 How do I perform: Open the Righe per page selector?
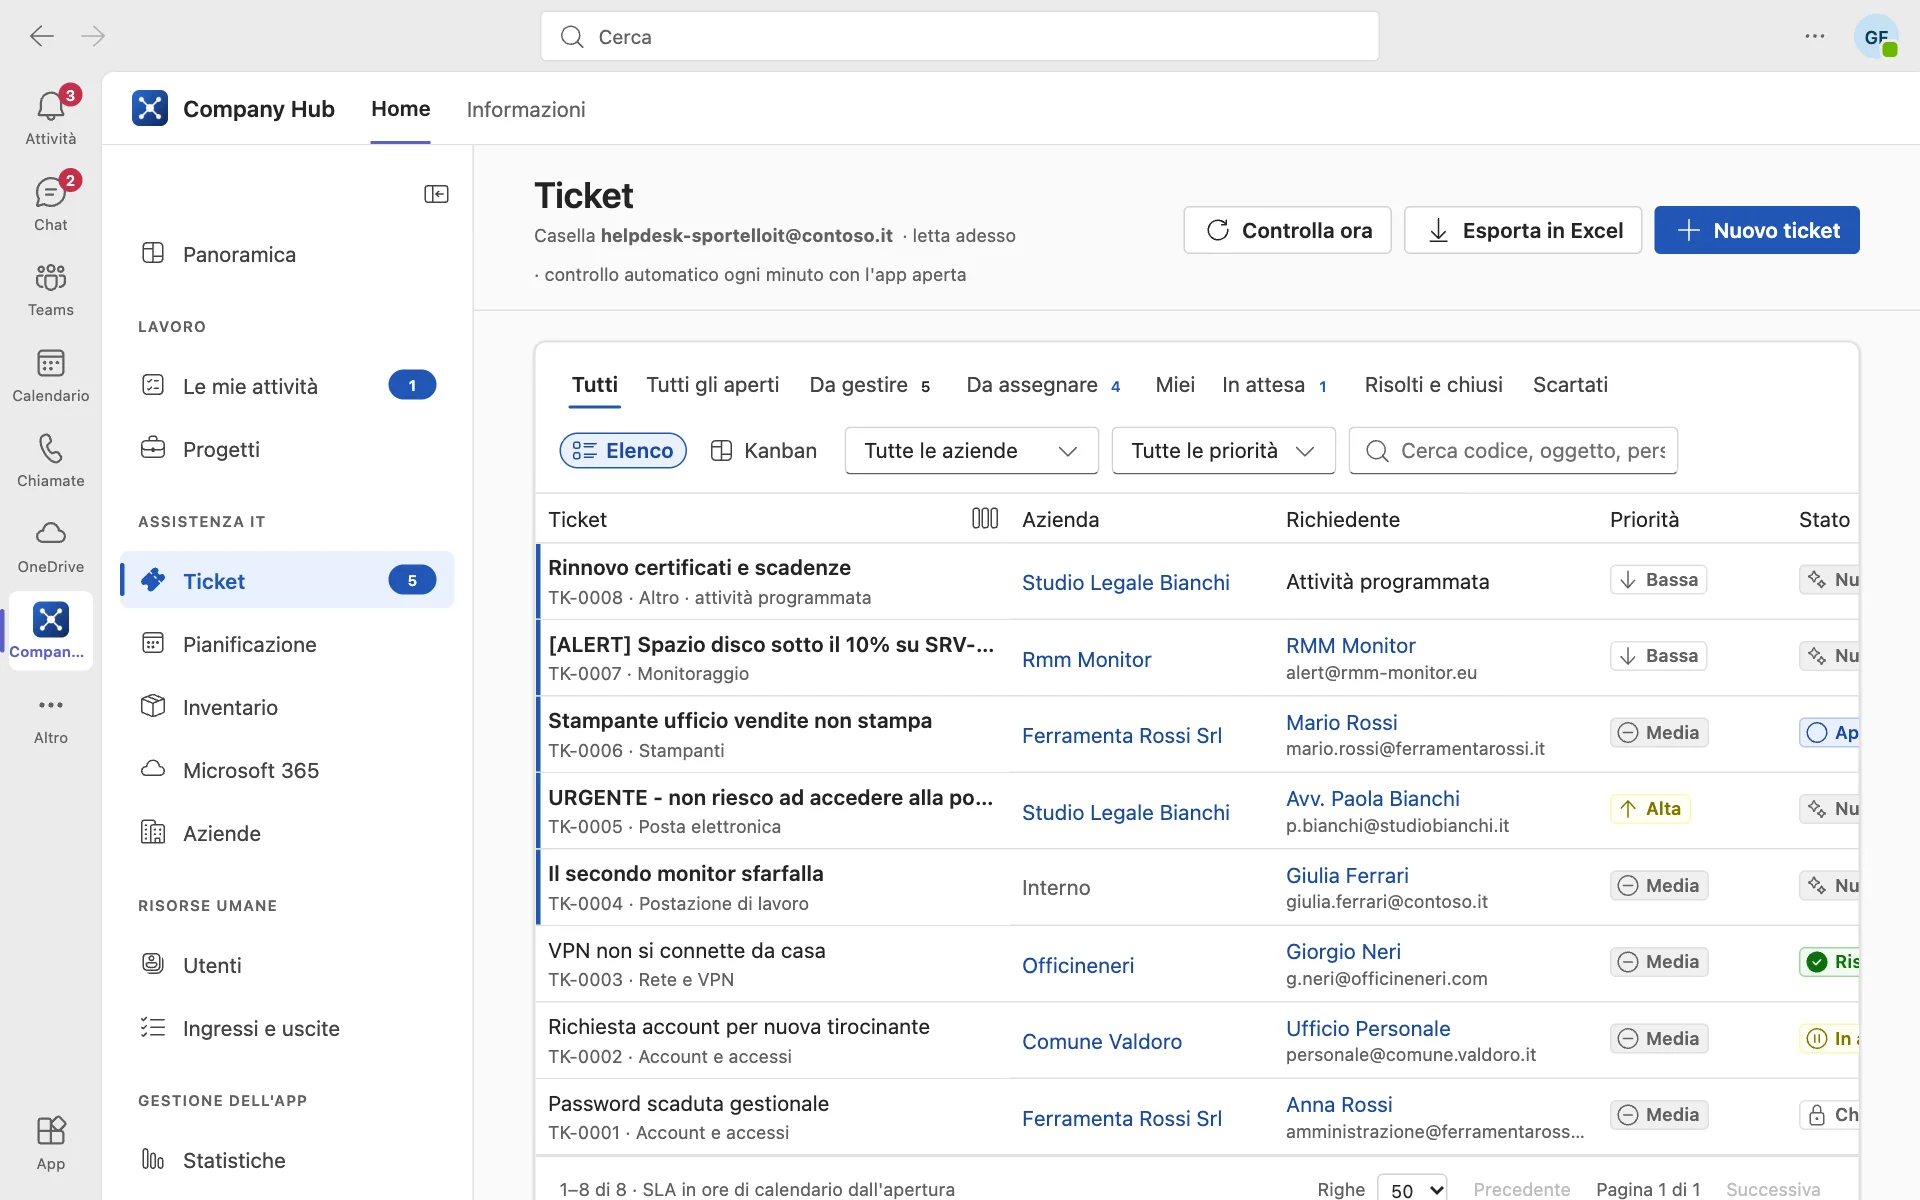(x=1412, y=1190)
